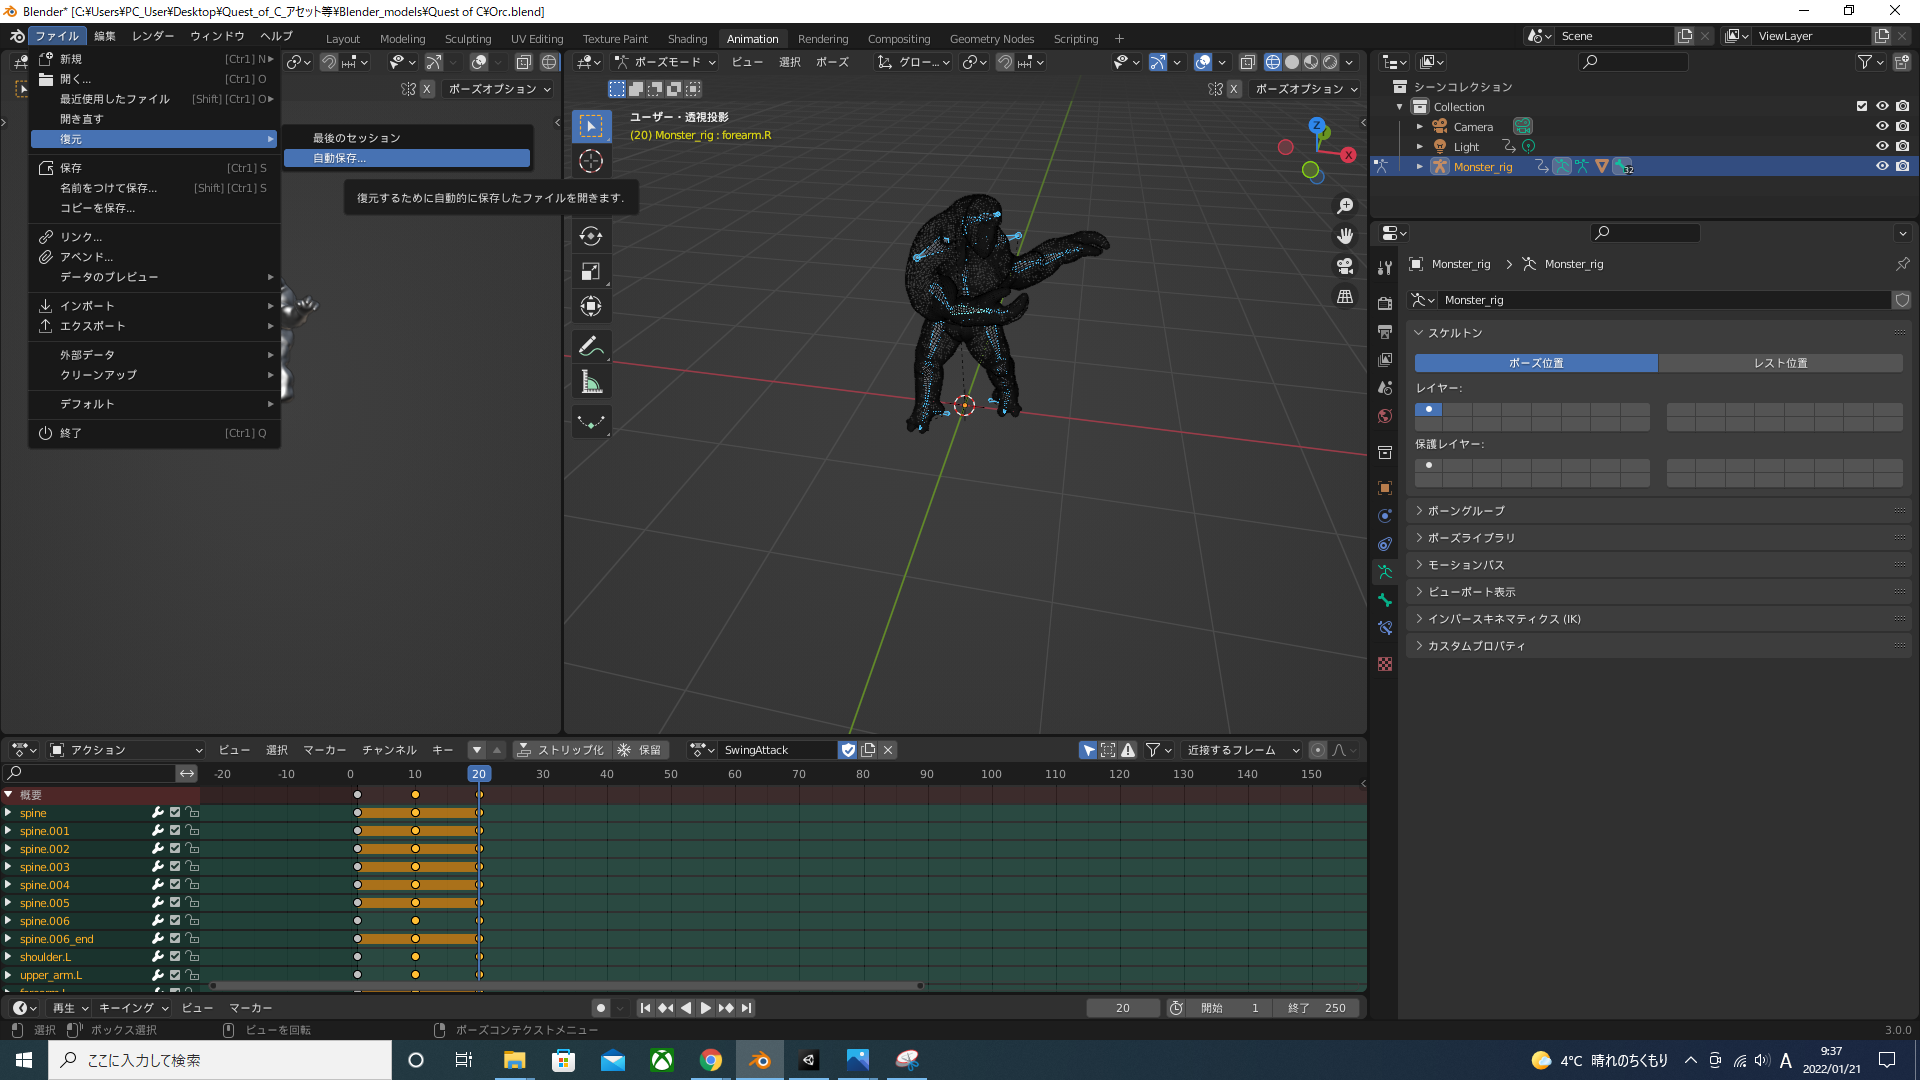Uncheck the spine.003 channel checkbox
1920x1080 pixels.
[175, 867]
